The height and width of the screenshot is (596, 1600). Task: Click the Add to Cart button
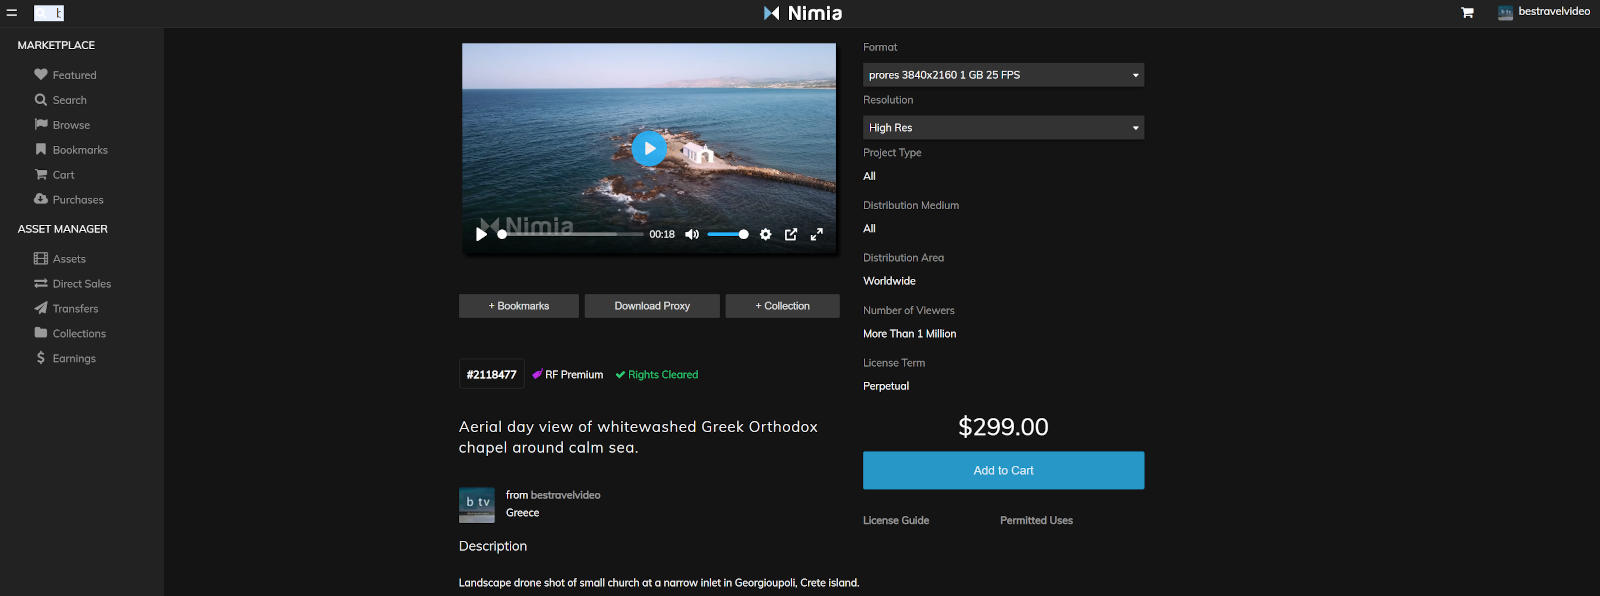(x=1003, y=470)
